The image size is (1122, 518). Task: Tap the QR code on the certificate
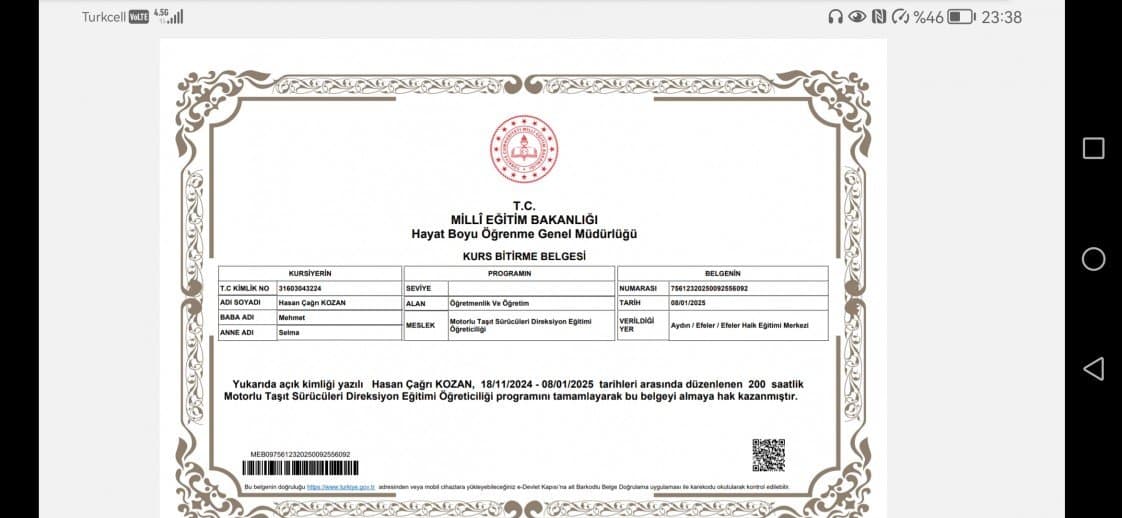point(769,455)
